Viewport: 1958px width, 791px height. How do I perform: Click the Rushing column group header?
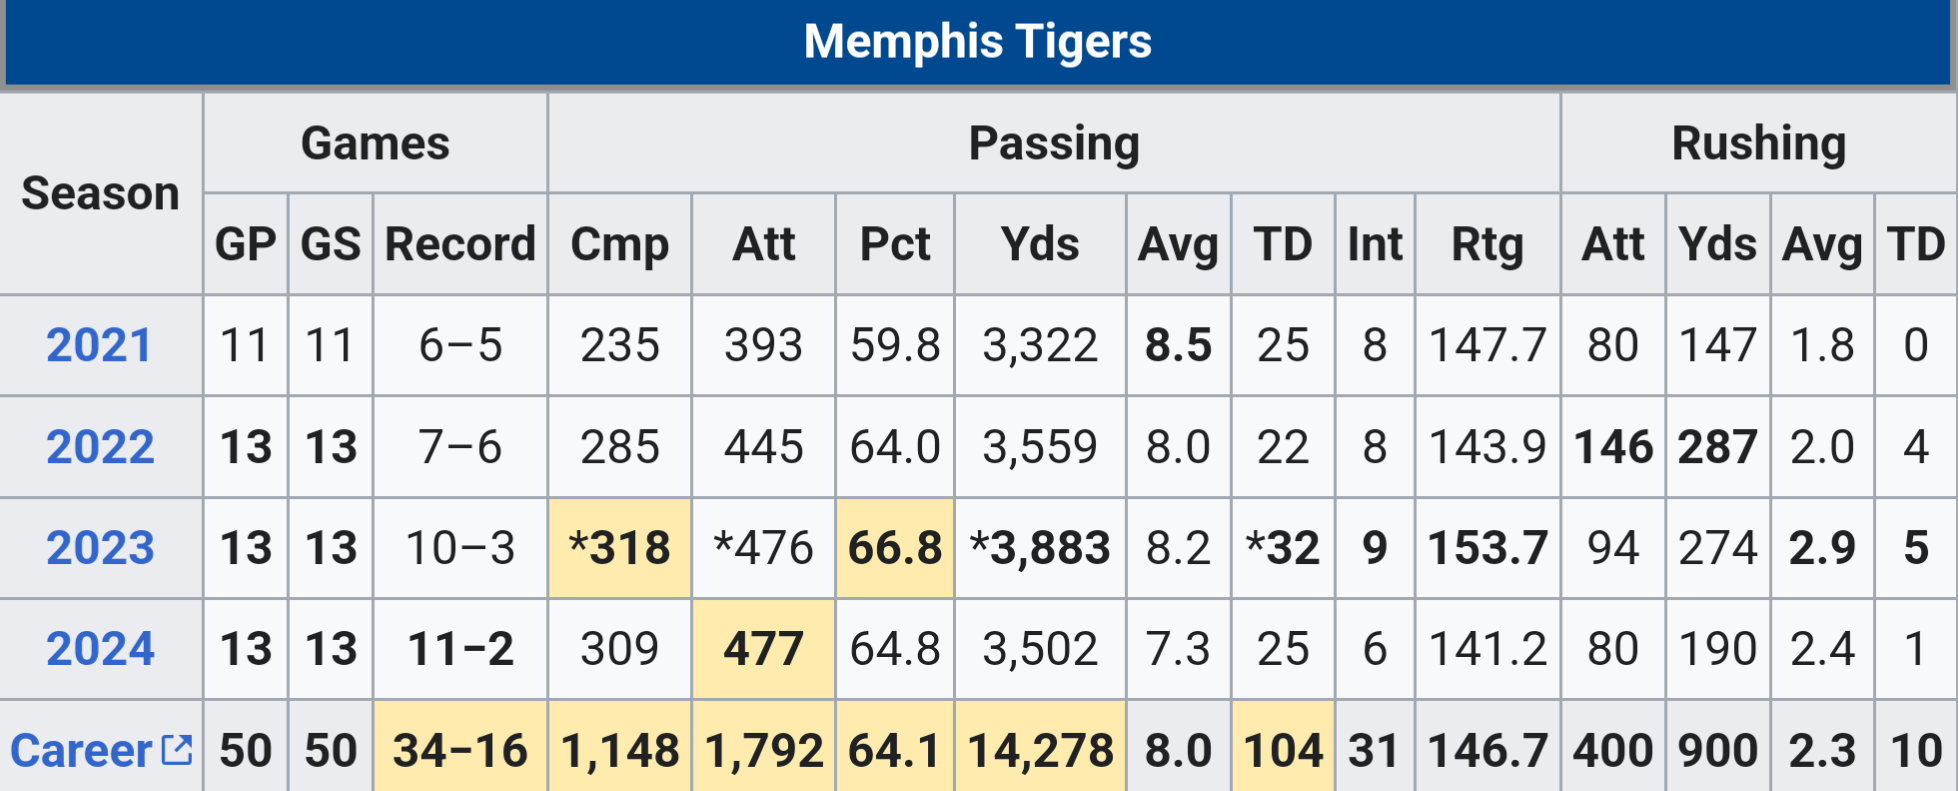(1758, 143)
